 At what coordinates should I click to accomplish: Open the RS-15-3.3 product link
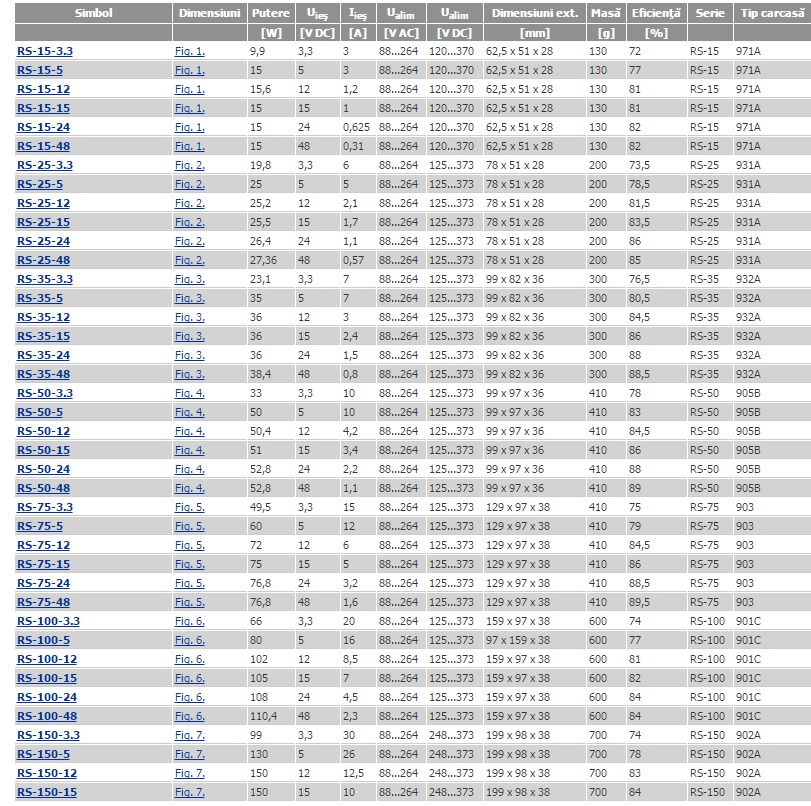pos(45,51)
